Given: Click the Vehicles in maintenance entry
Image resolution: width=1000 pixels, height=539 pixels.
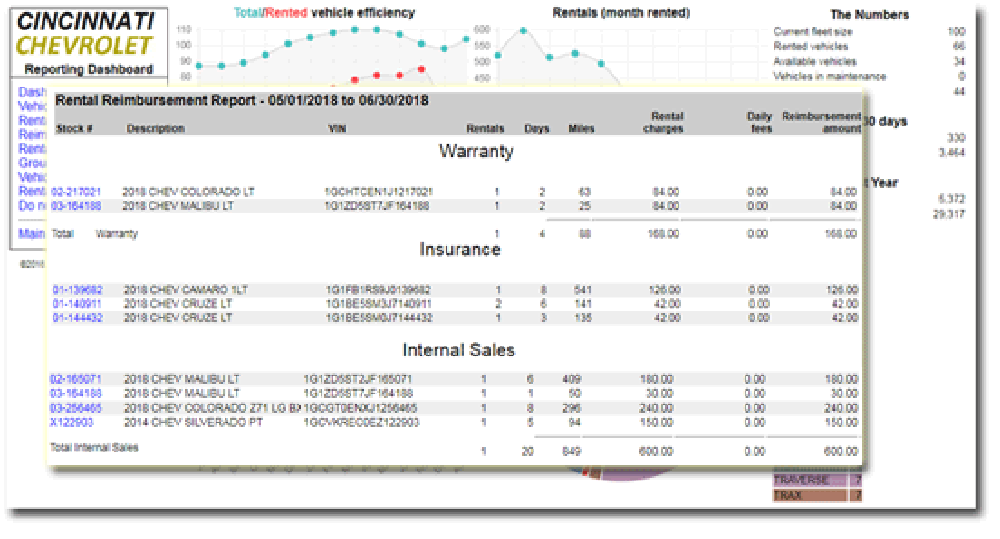Looking at the screenshot, I should tap(830, 77).
